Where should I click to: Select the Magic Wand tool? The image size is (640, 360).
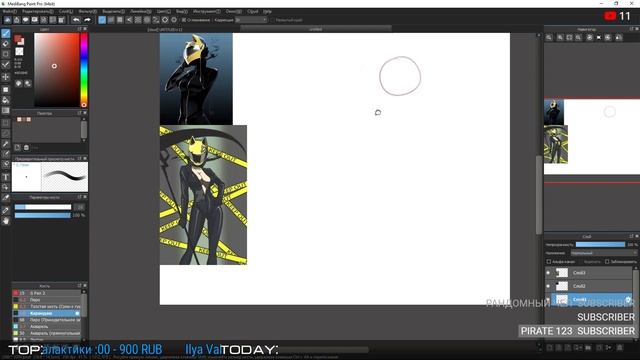click(6, 144)
